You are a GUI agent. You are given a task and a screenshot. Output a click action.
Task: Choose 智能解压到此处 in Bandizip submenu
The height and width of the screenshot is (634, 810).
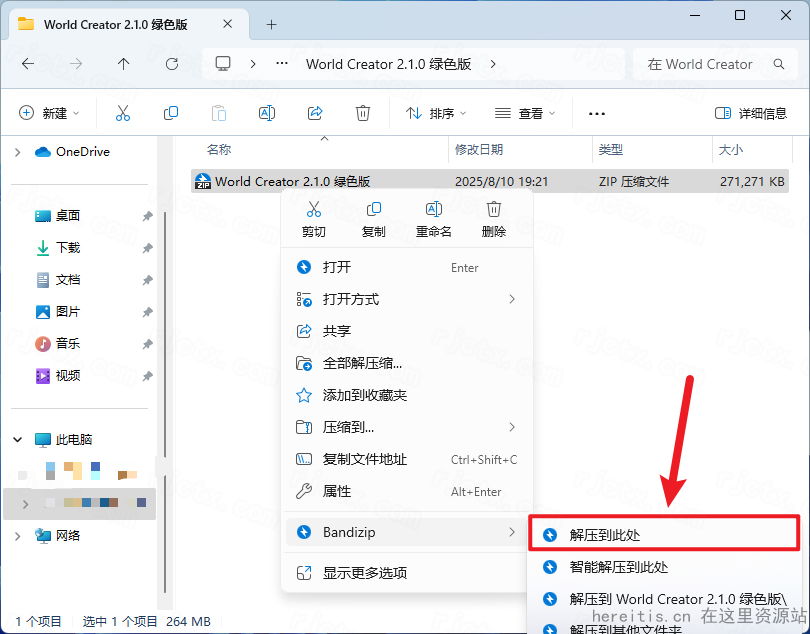point(664,567)
